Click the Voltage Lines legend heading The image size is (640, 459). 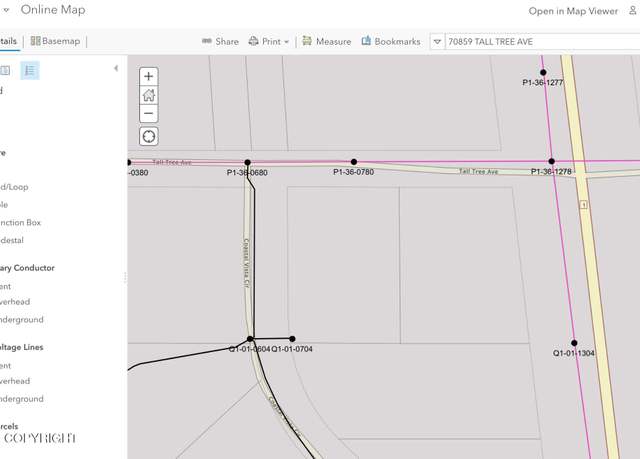pos(22,347)
